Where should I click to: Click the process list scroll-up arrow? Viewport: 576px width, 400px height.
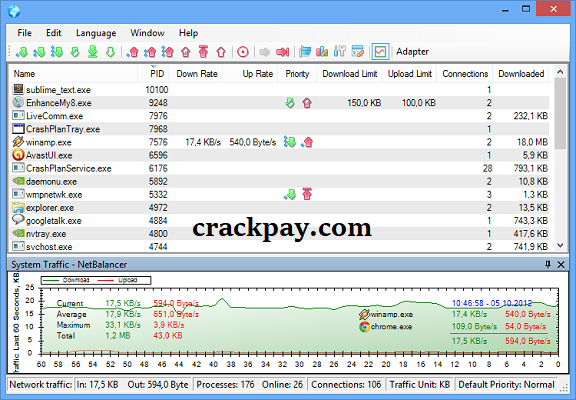point(560,72)
